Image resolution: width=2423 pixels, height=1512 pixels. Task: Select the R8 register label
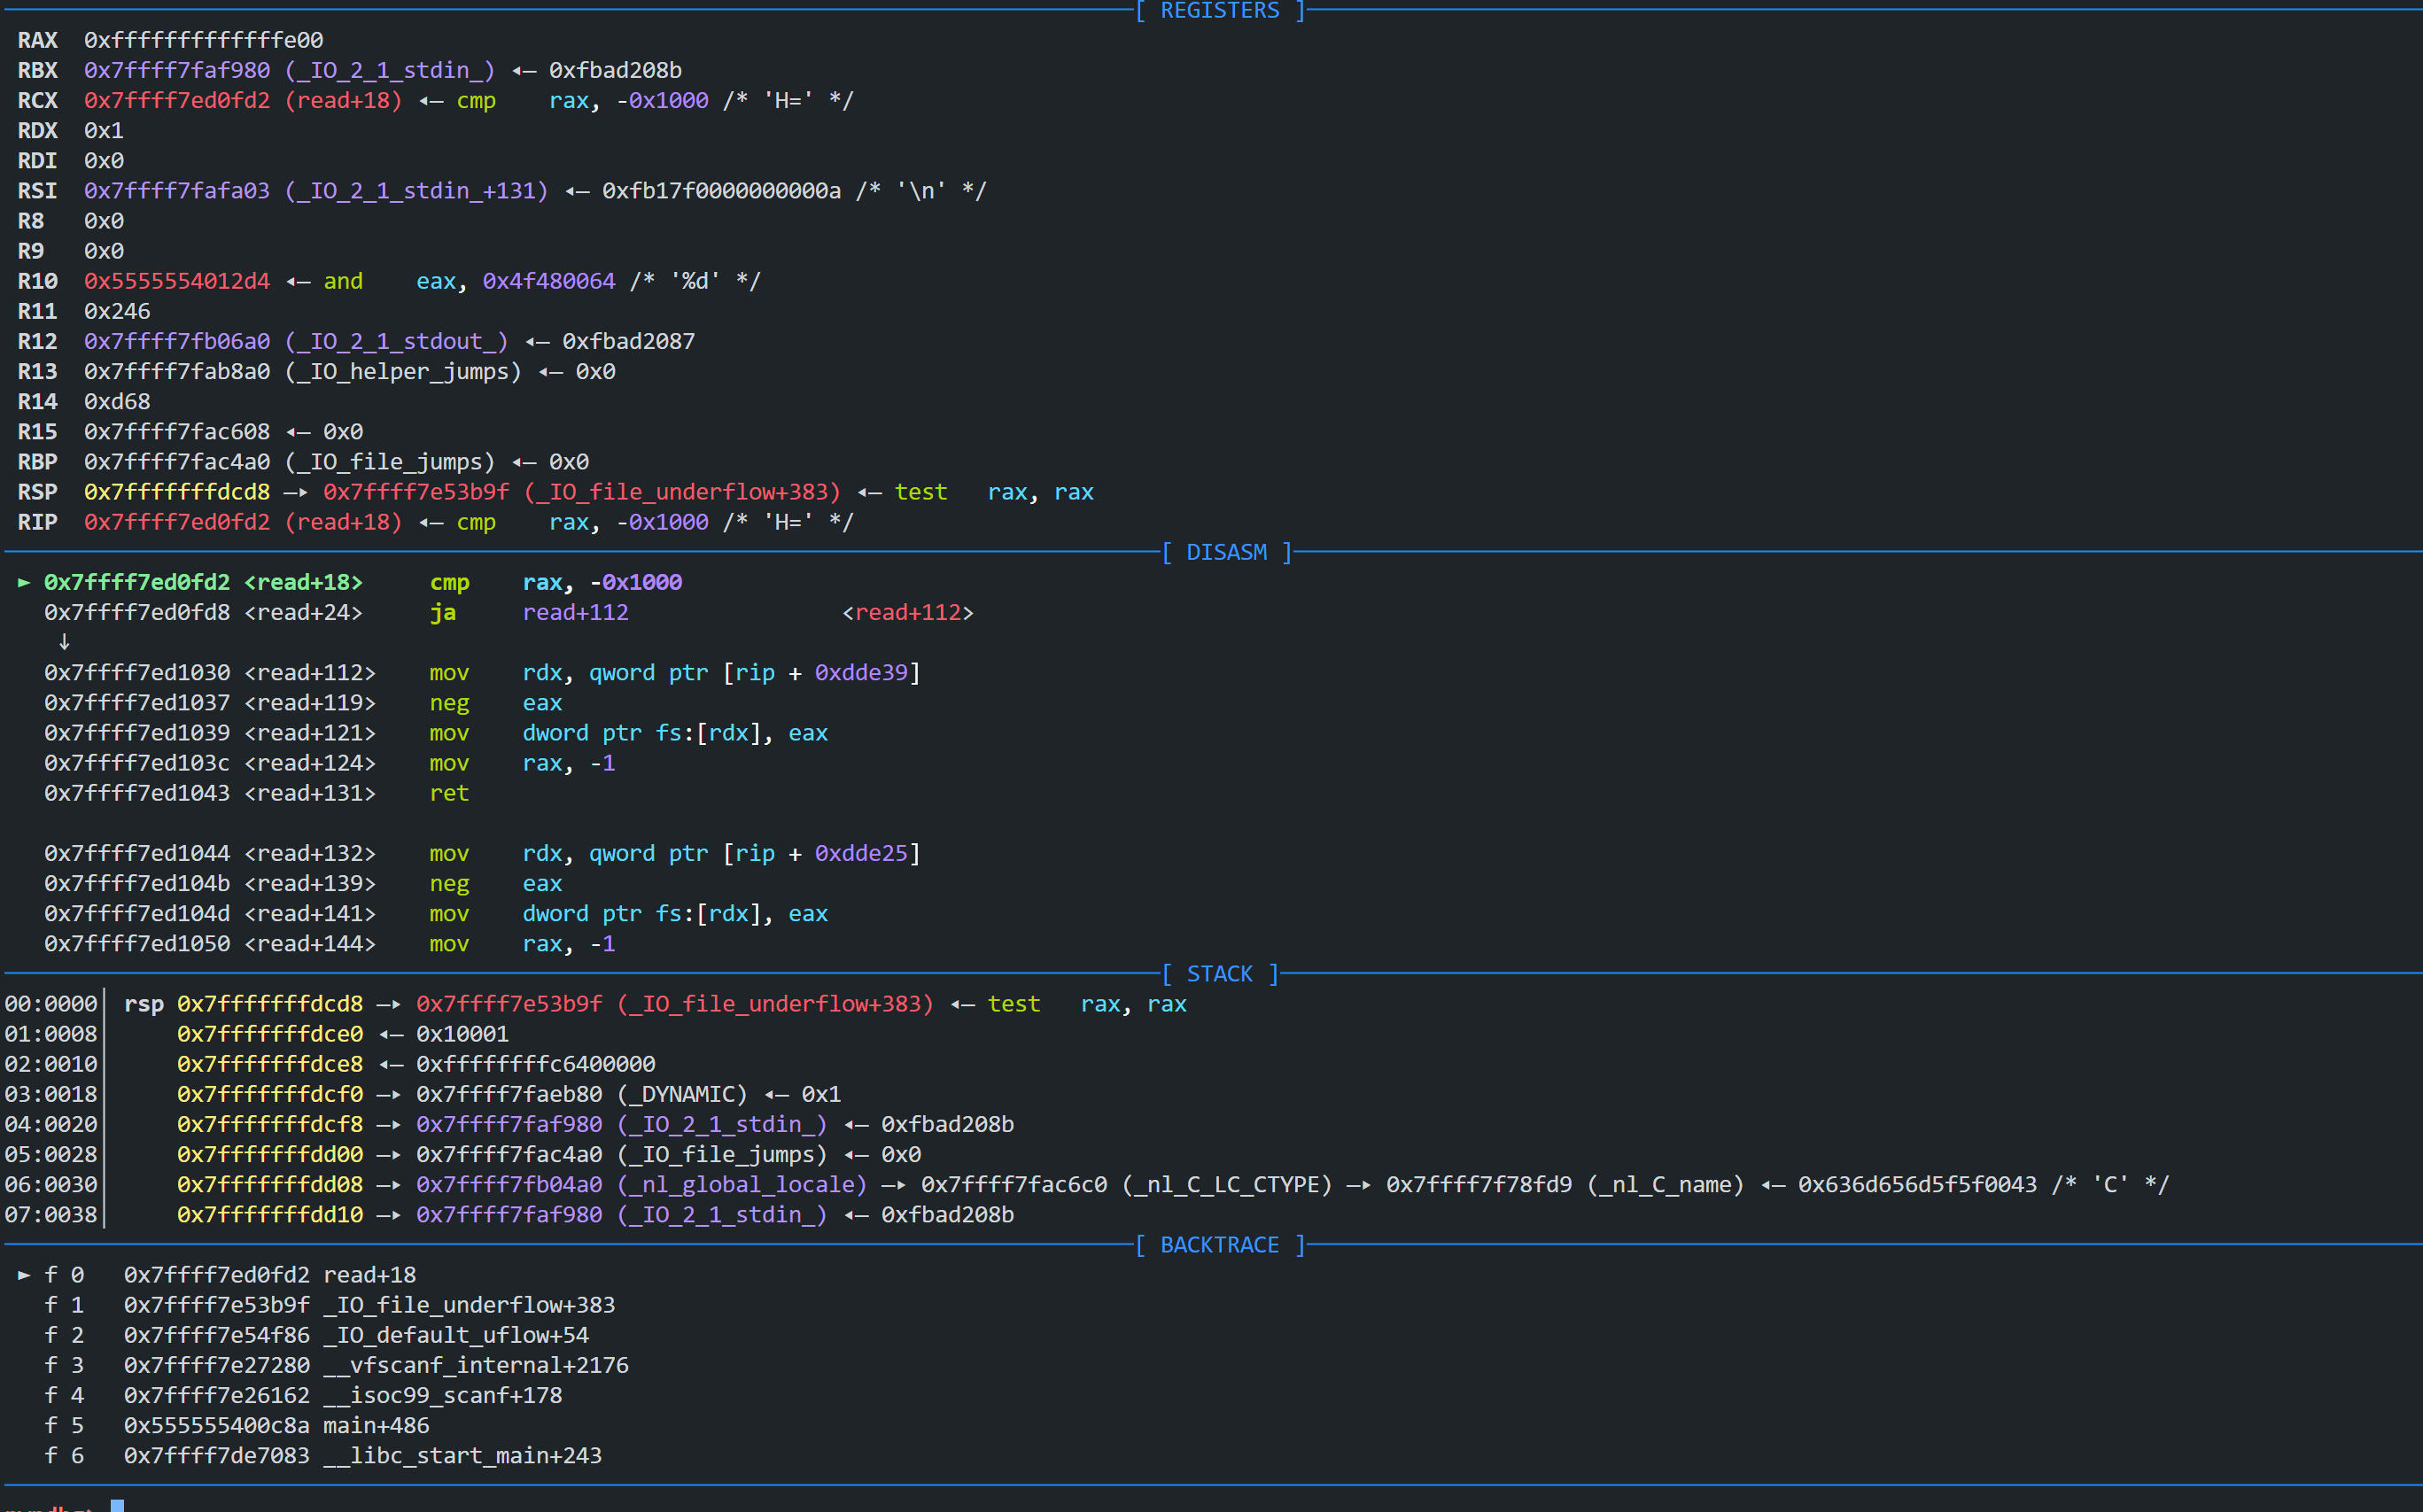31,221
